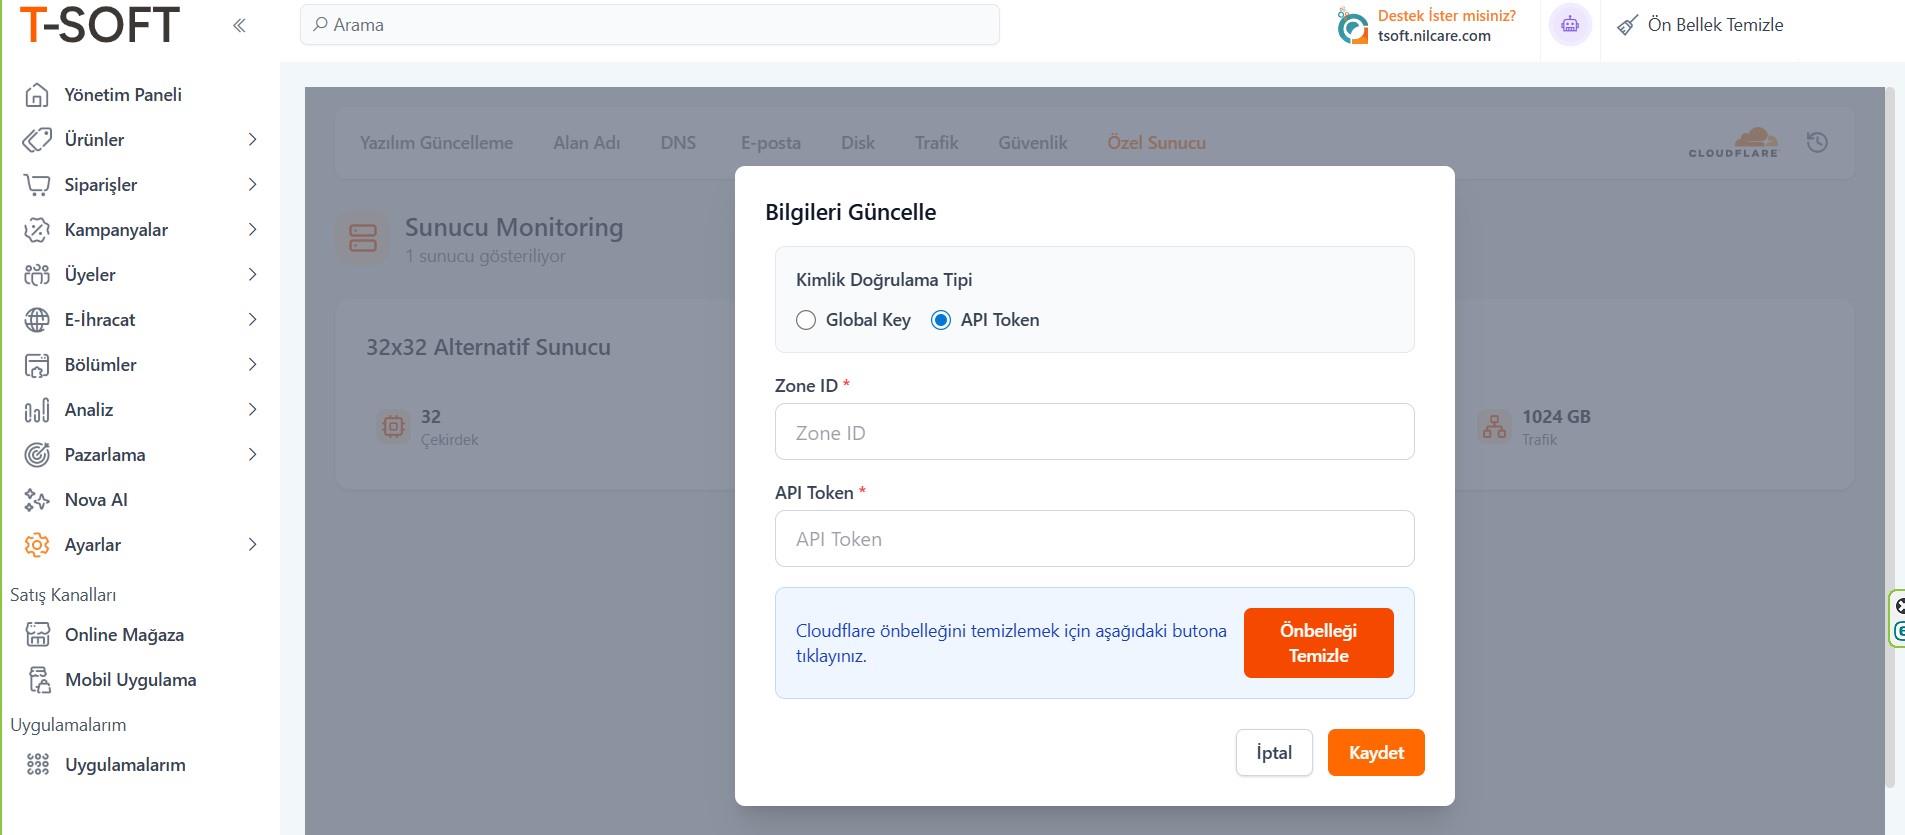The height and width of the screenshot is (835, 1905).
Task: Switch to the Alan Adı tab
Action: 587,143
